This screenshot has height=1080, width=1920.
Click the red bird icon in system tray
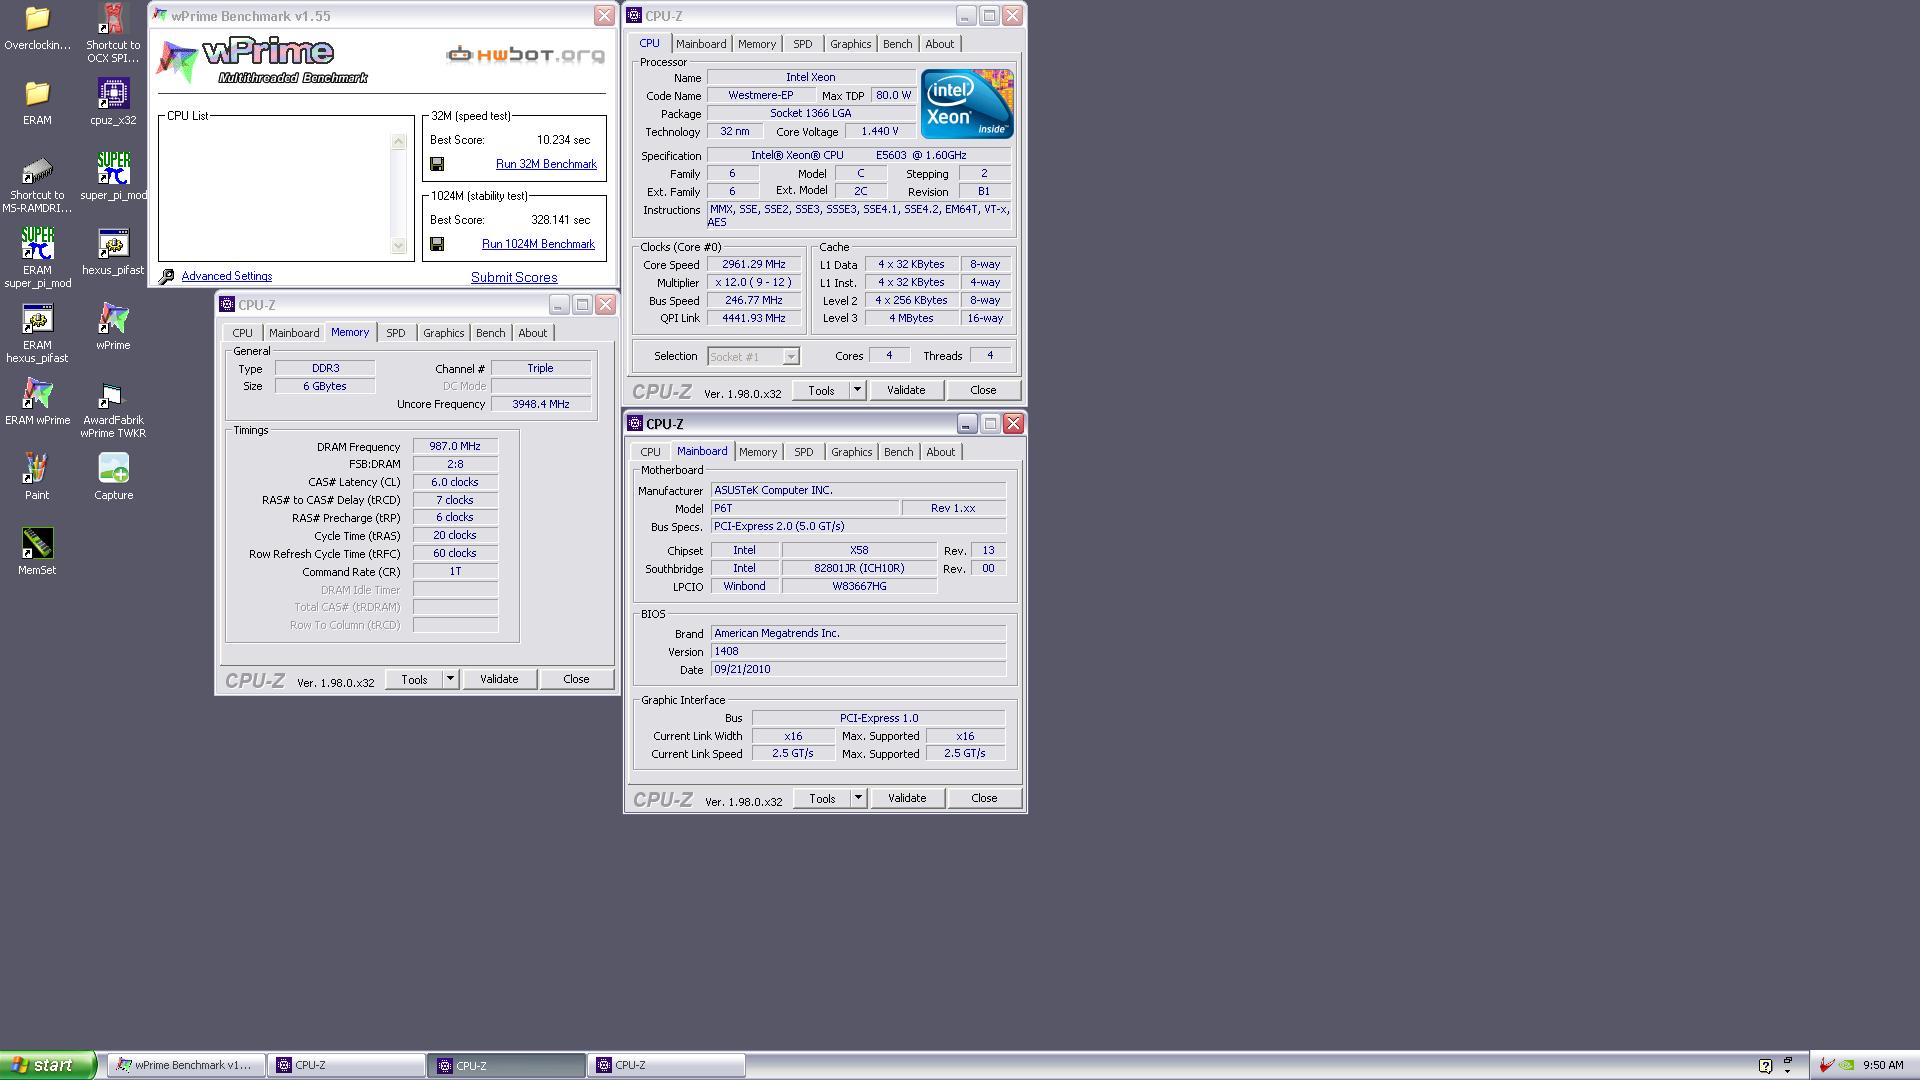pos(1827,1065)
